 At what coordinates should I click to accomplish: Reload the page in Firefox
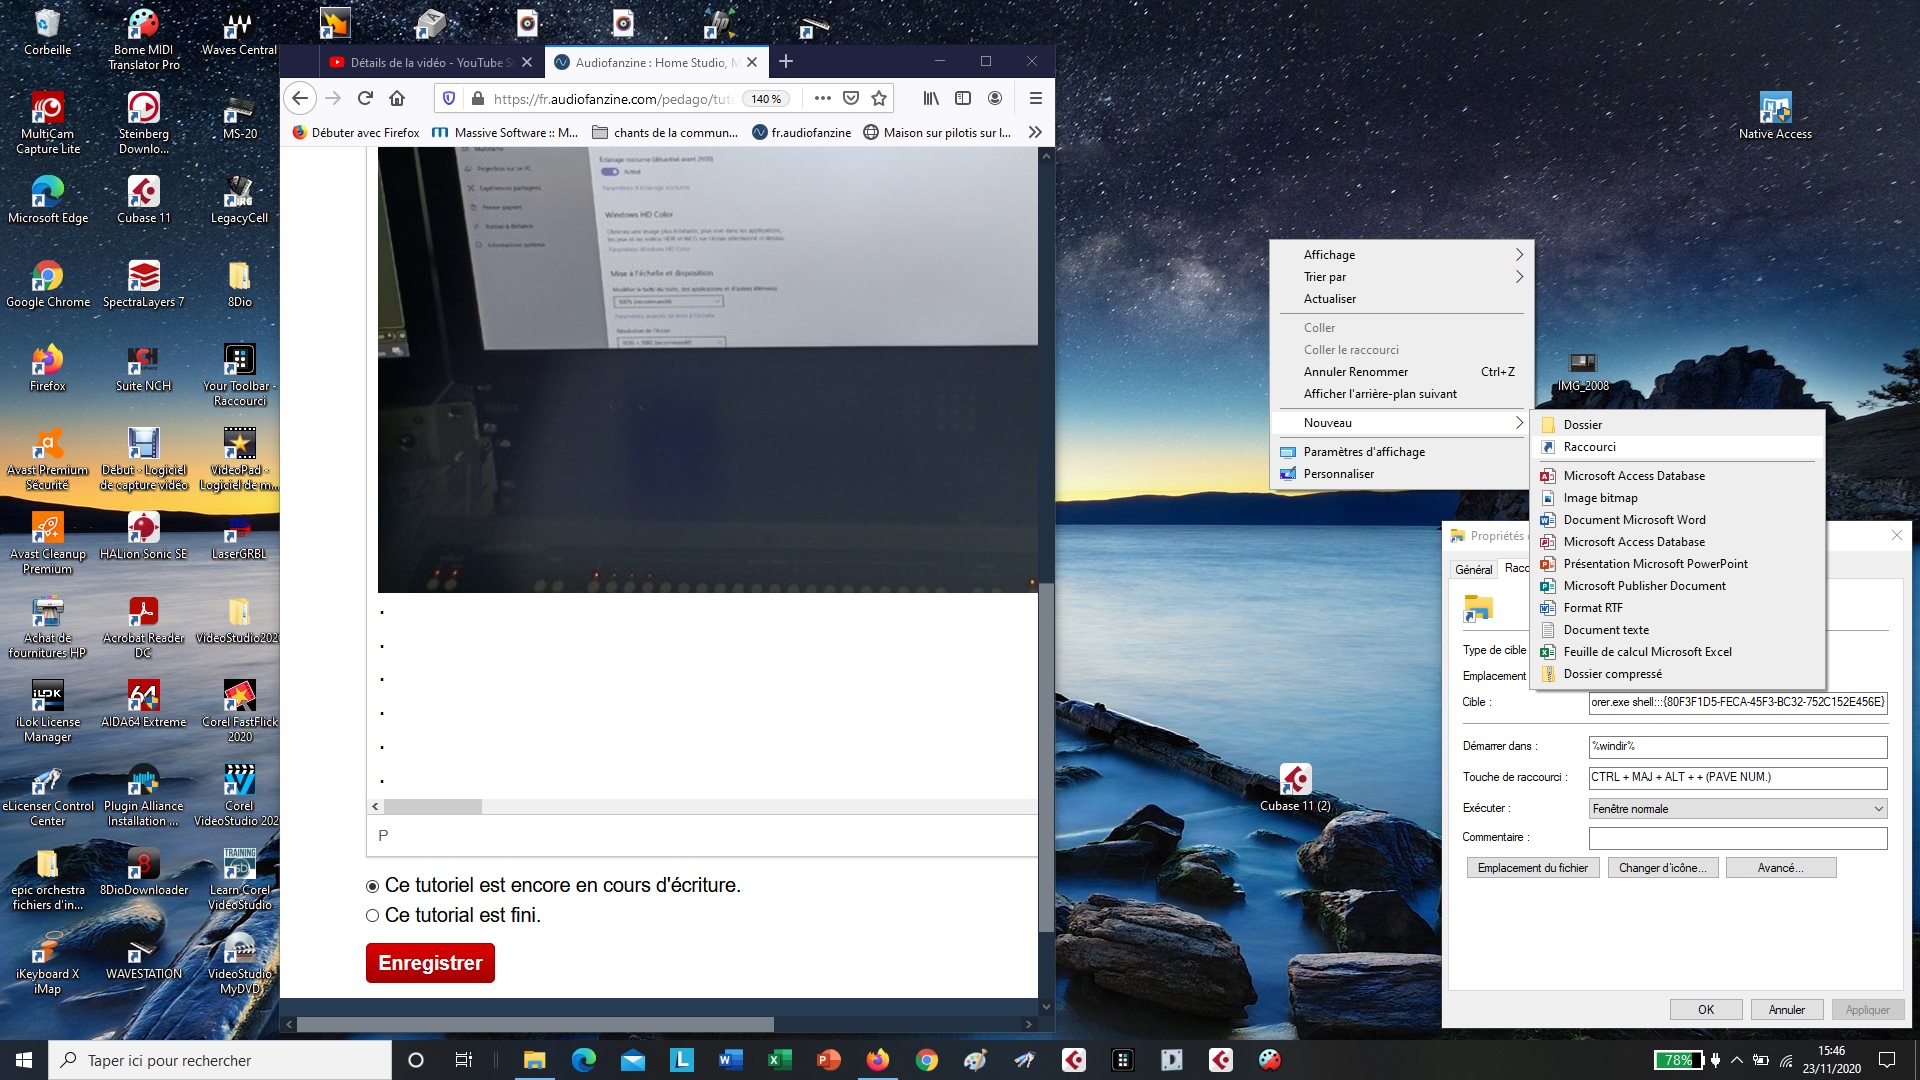[365, 98]
